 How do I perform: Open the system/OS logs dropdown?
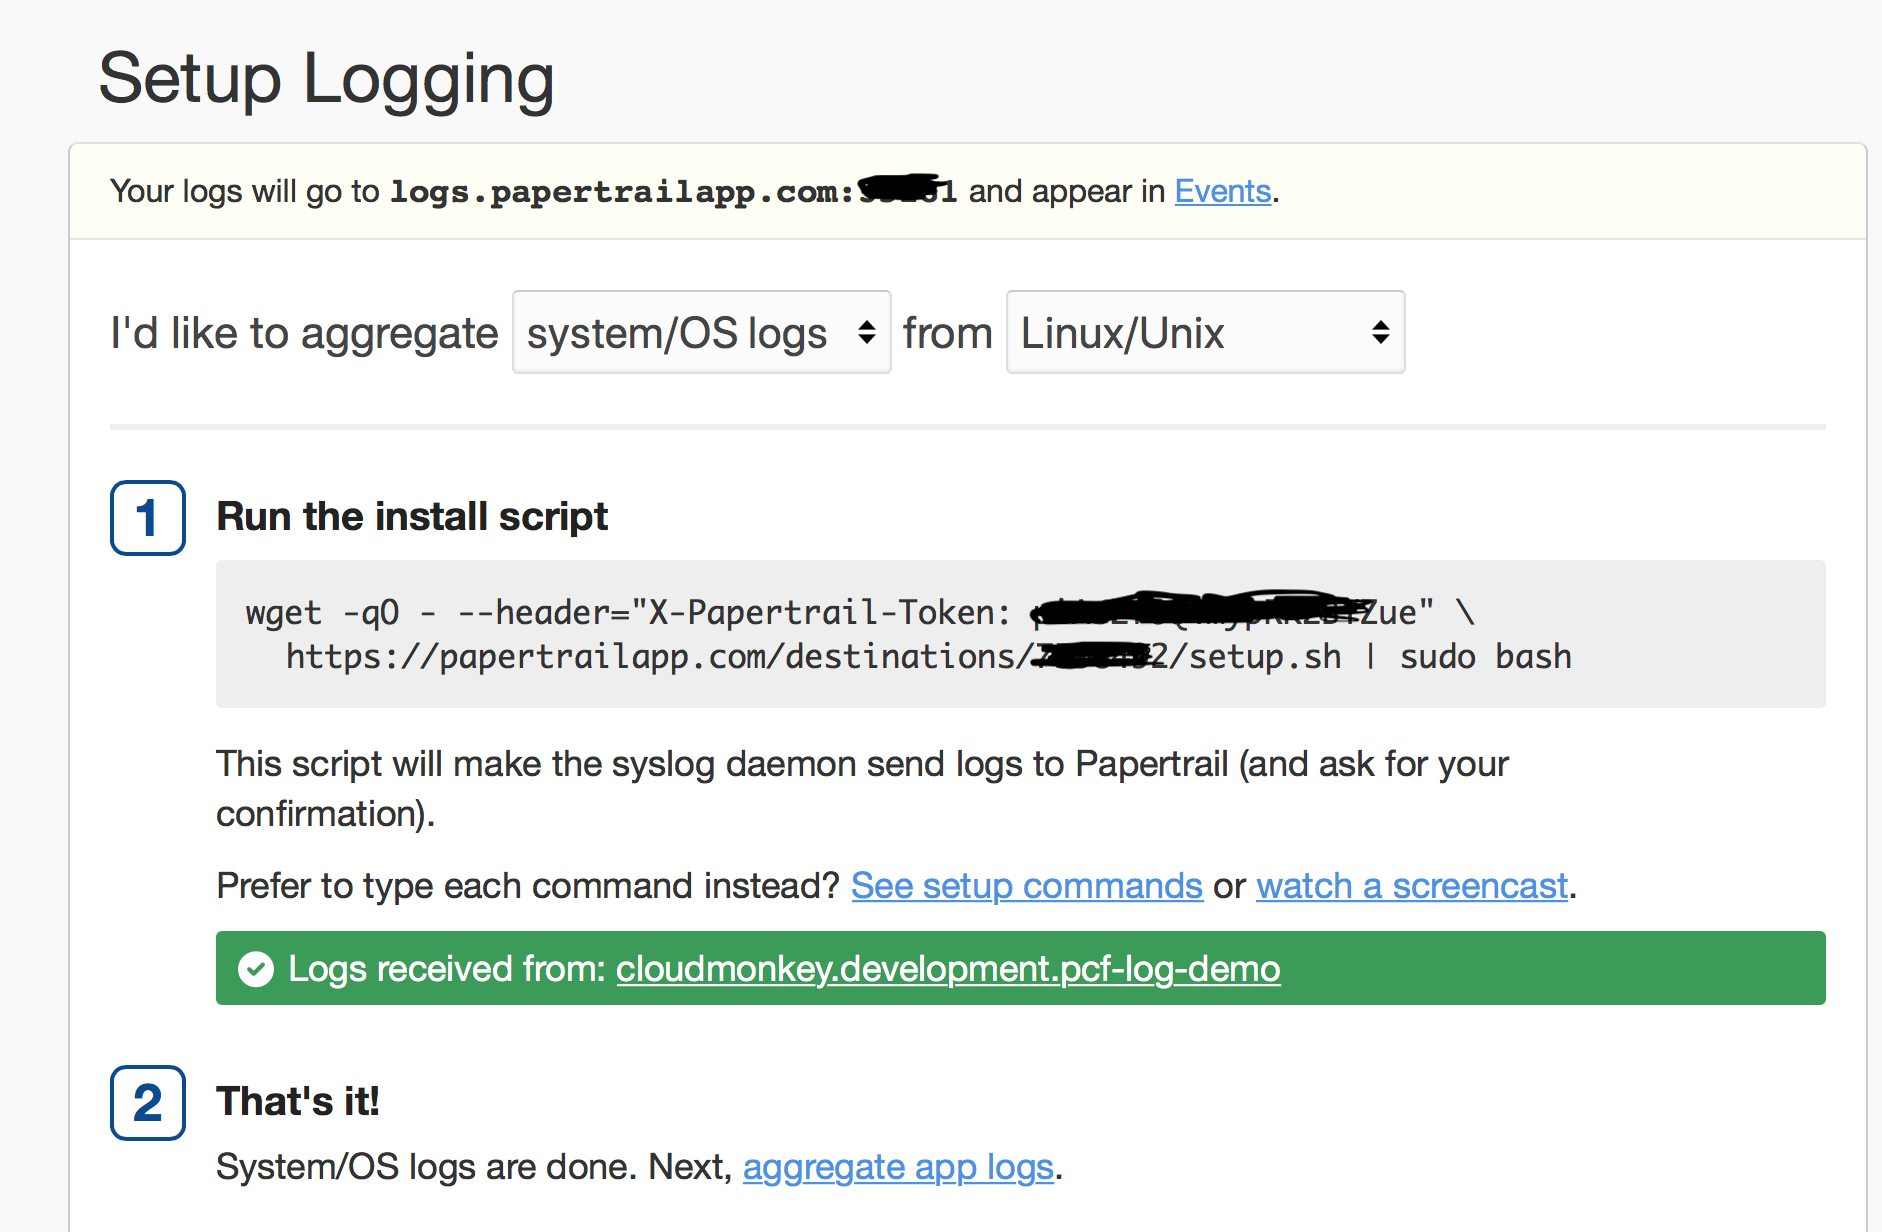pyautogui.click(x=701, y=332)
